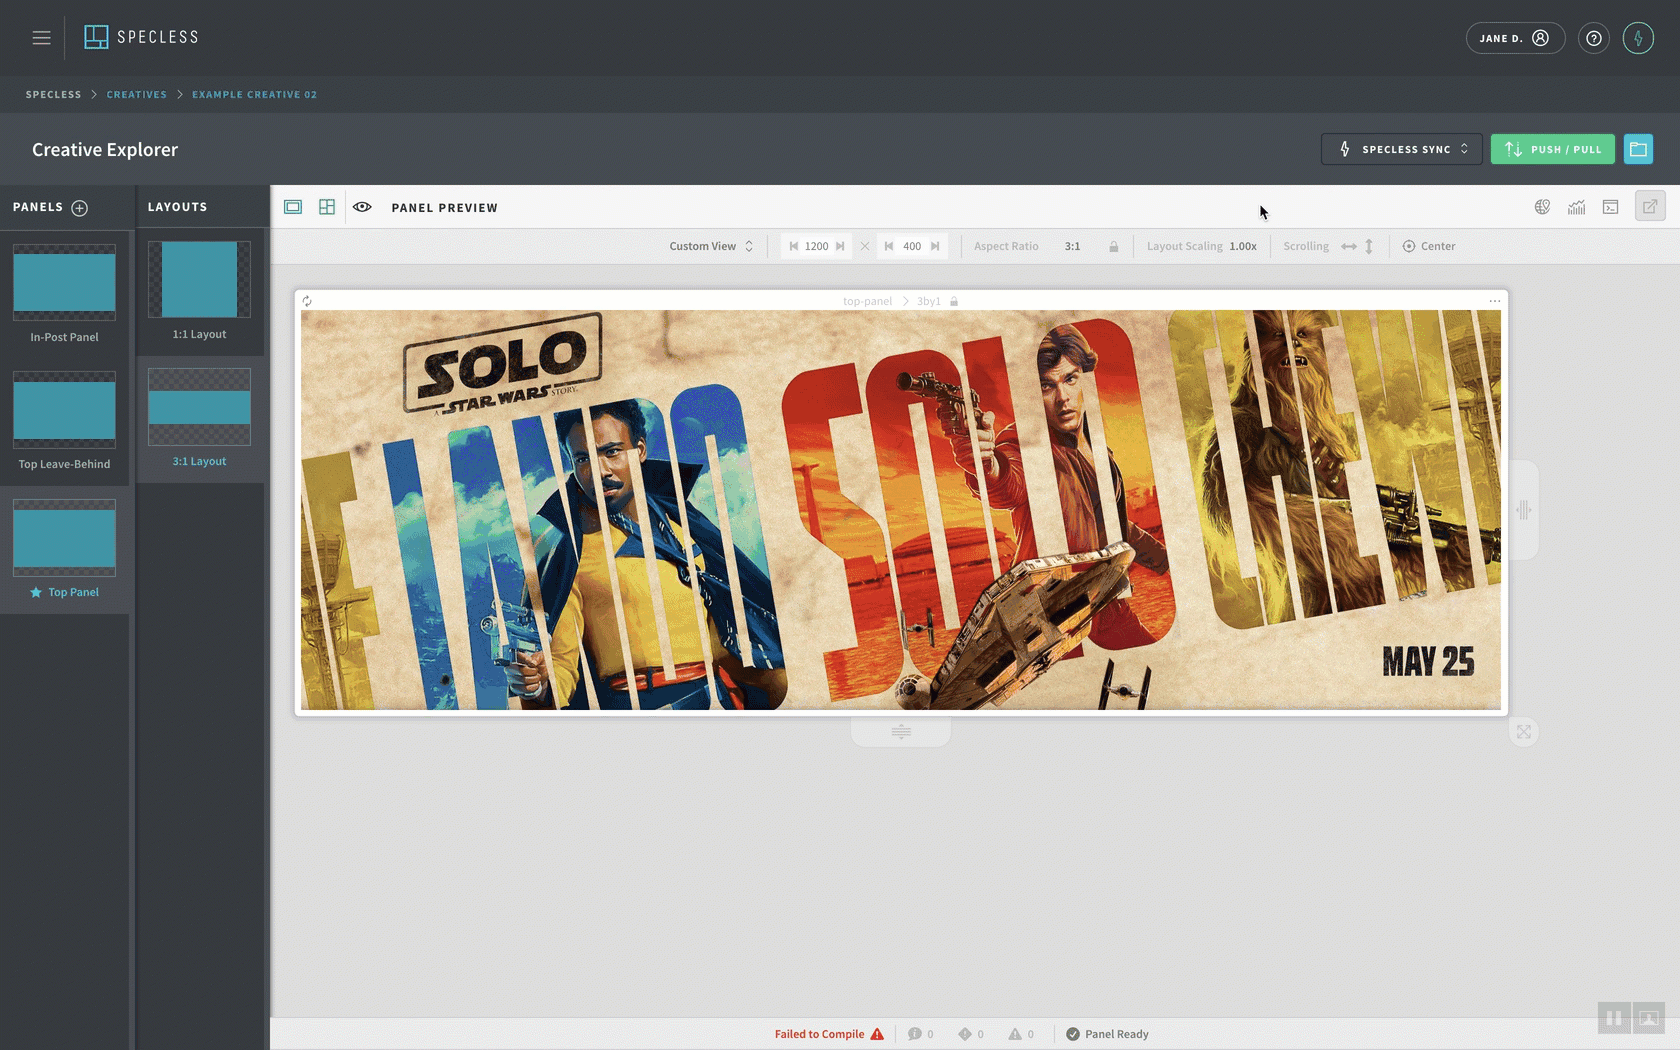Click the Center button

coord(1429,246)
